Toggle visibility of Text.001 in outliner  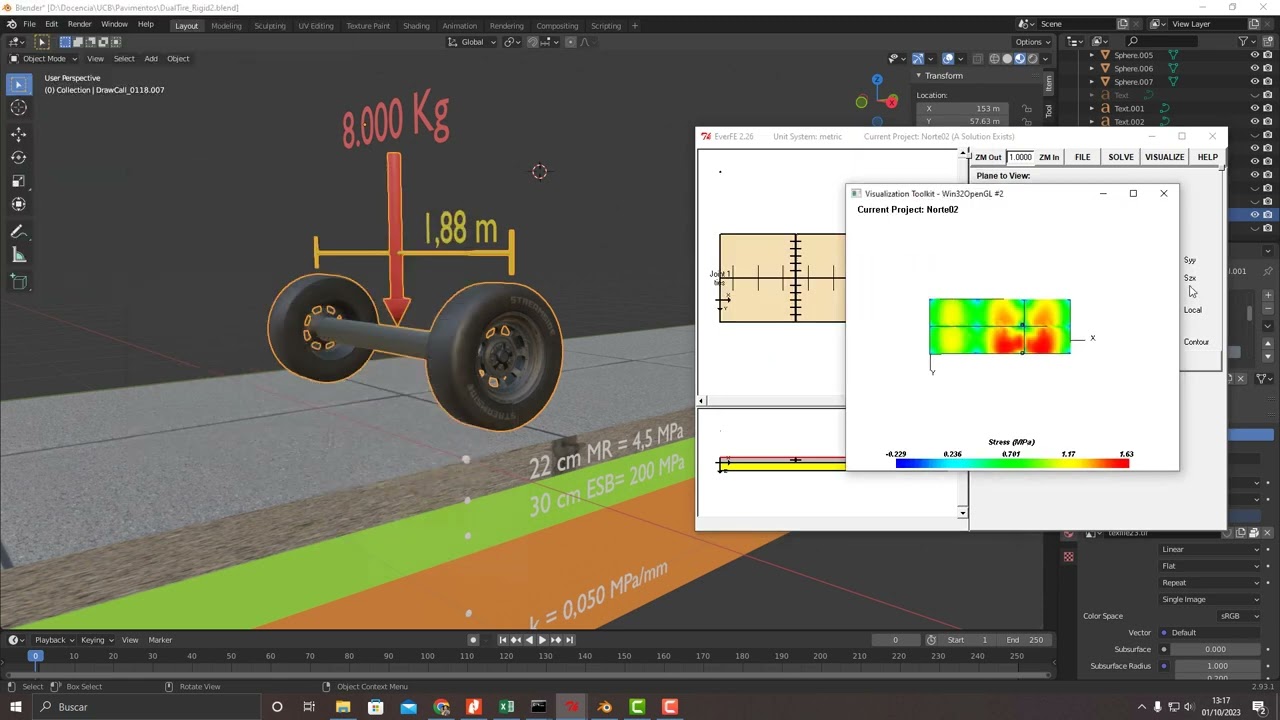(x=1254, y=108)
